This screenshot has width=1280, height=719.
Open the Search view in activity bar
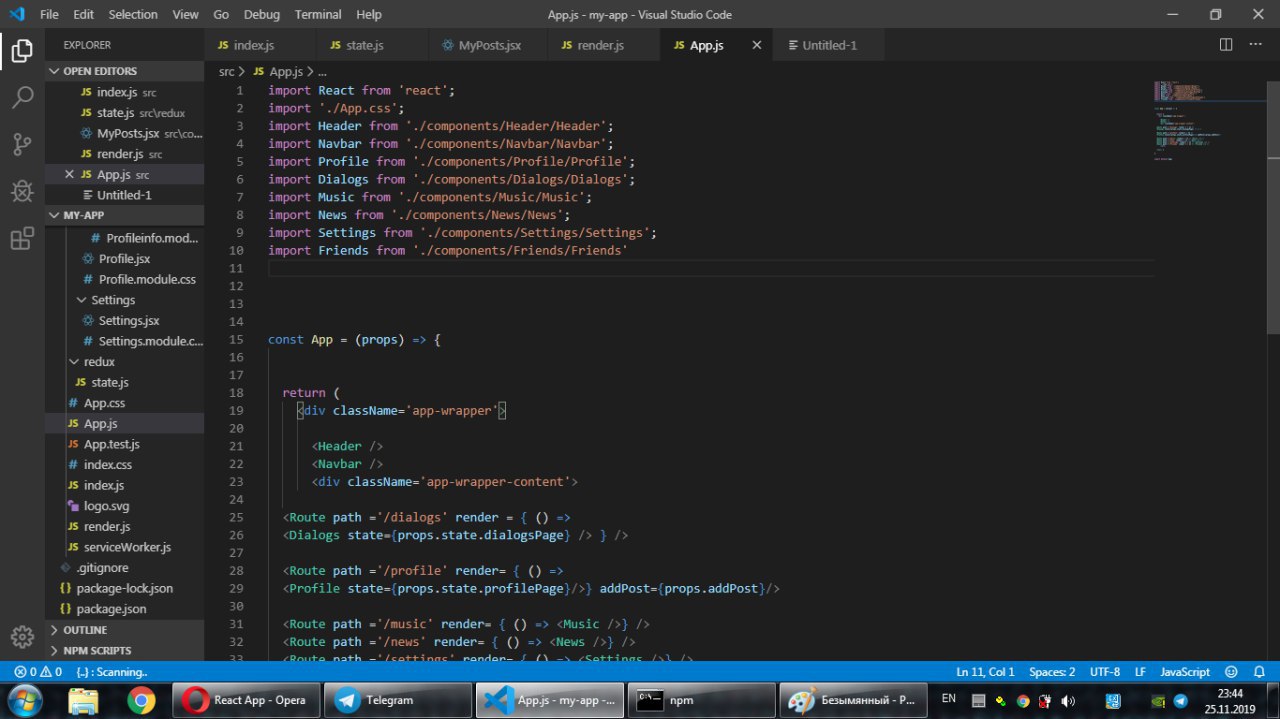pyautogui.click(x=22, y=97)
